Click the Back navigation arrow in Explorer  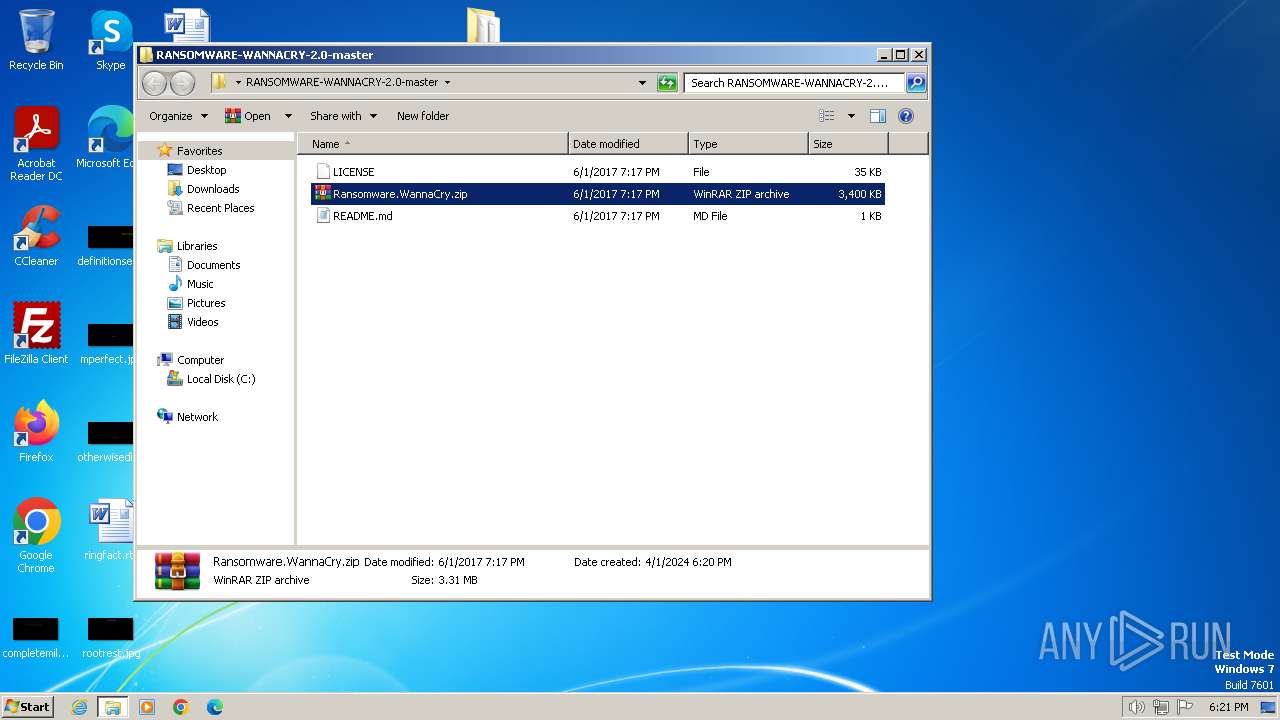point(154,83)
